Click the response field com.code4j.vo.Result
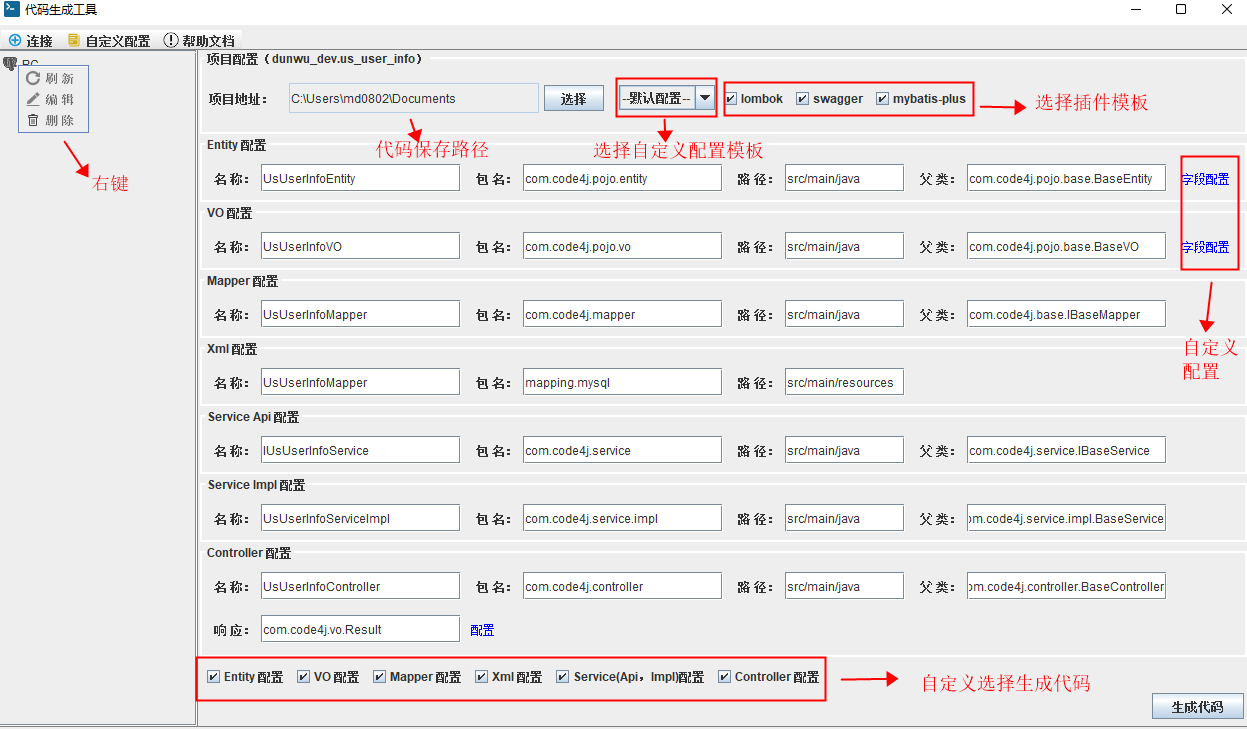 (x=360, y=629)
